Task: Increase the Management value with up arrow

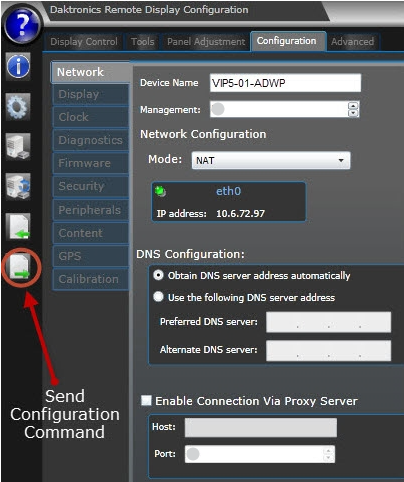Action: pyautogui.click(x=353, y=106)
